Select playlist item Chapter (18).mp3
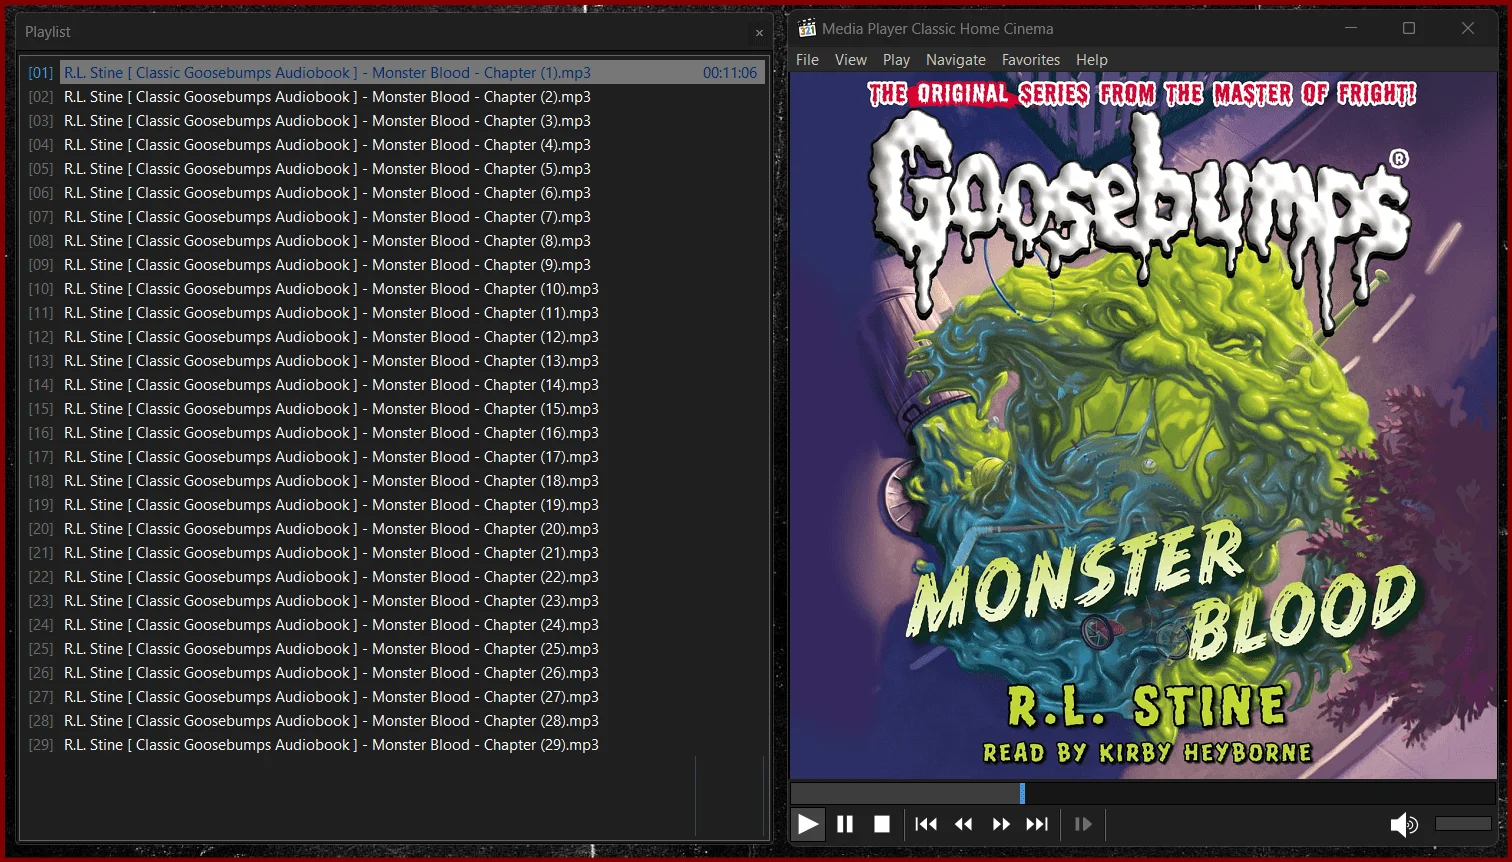The height and width of the screenshot is (862, 1512). tap(413, 481)
